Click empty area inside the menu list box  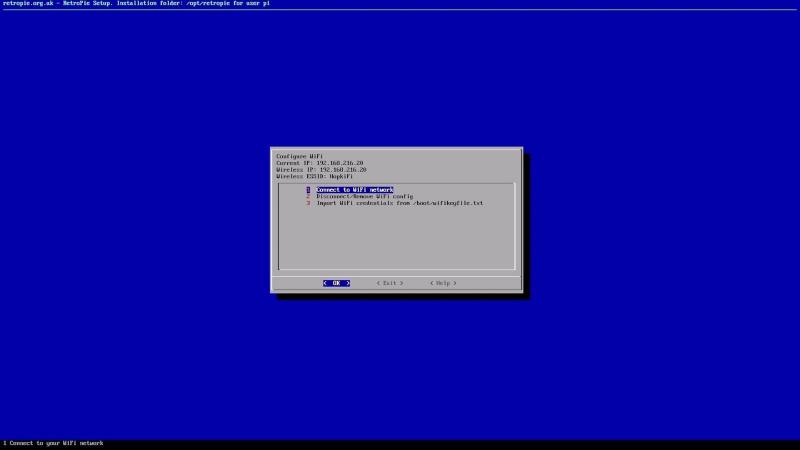pos(396,240)
